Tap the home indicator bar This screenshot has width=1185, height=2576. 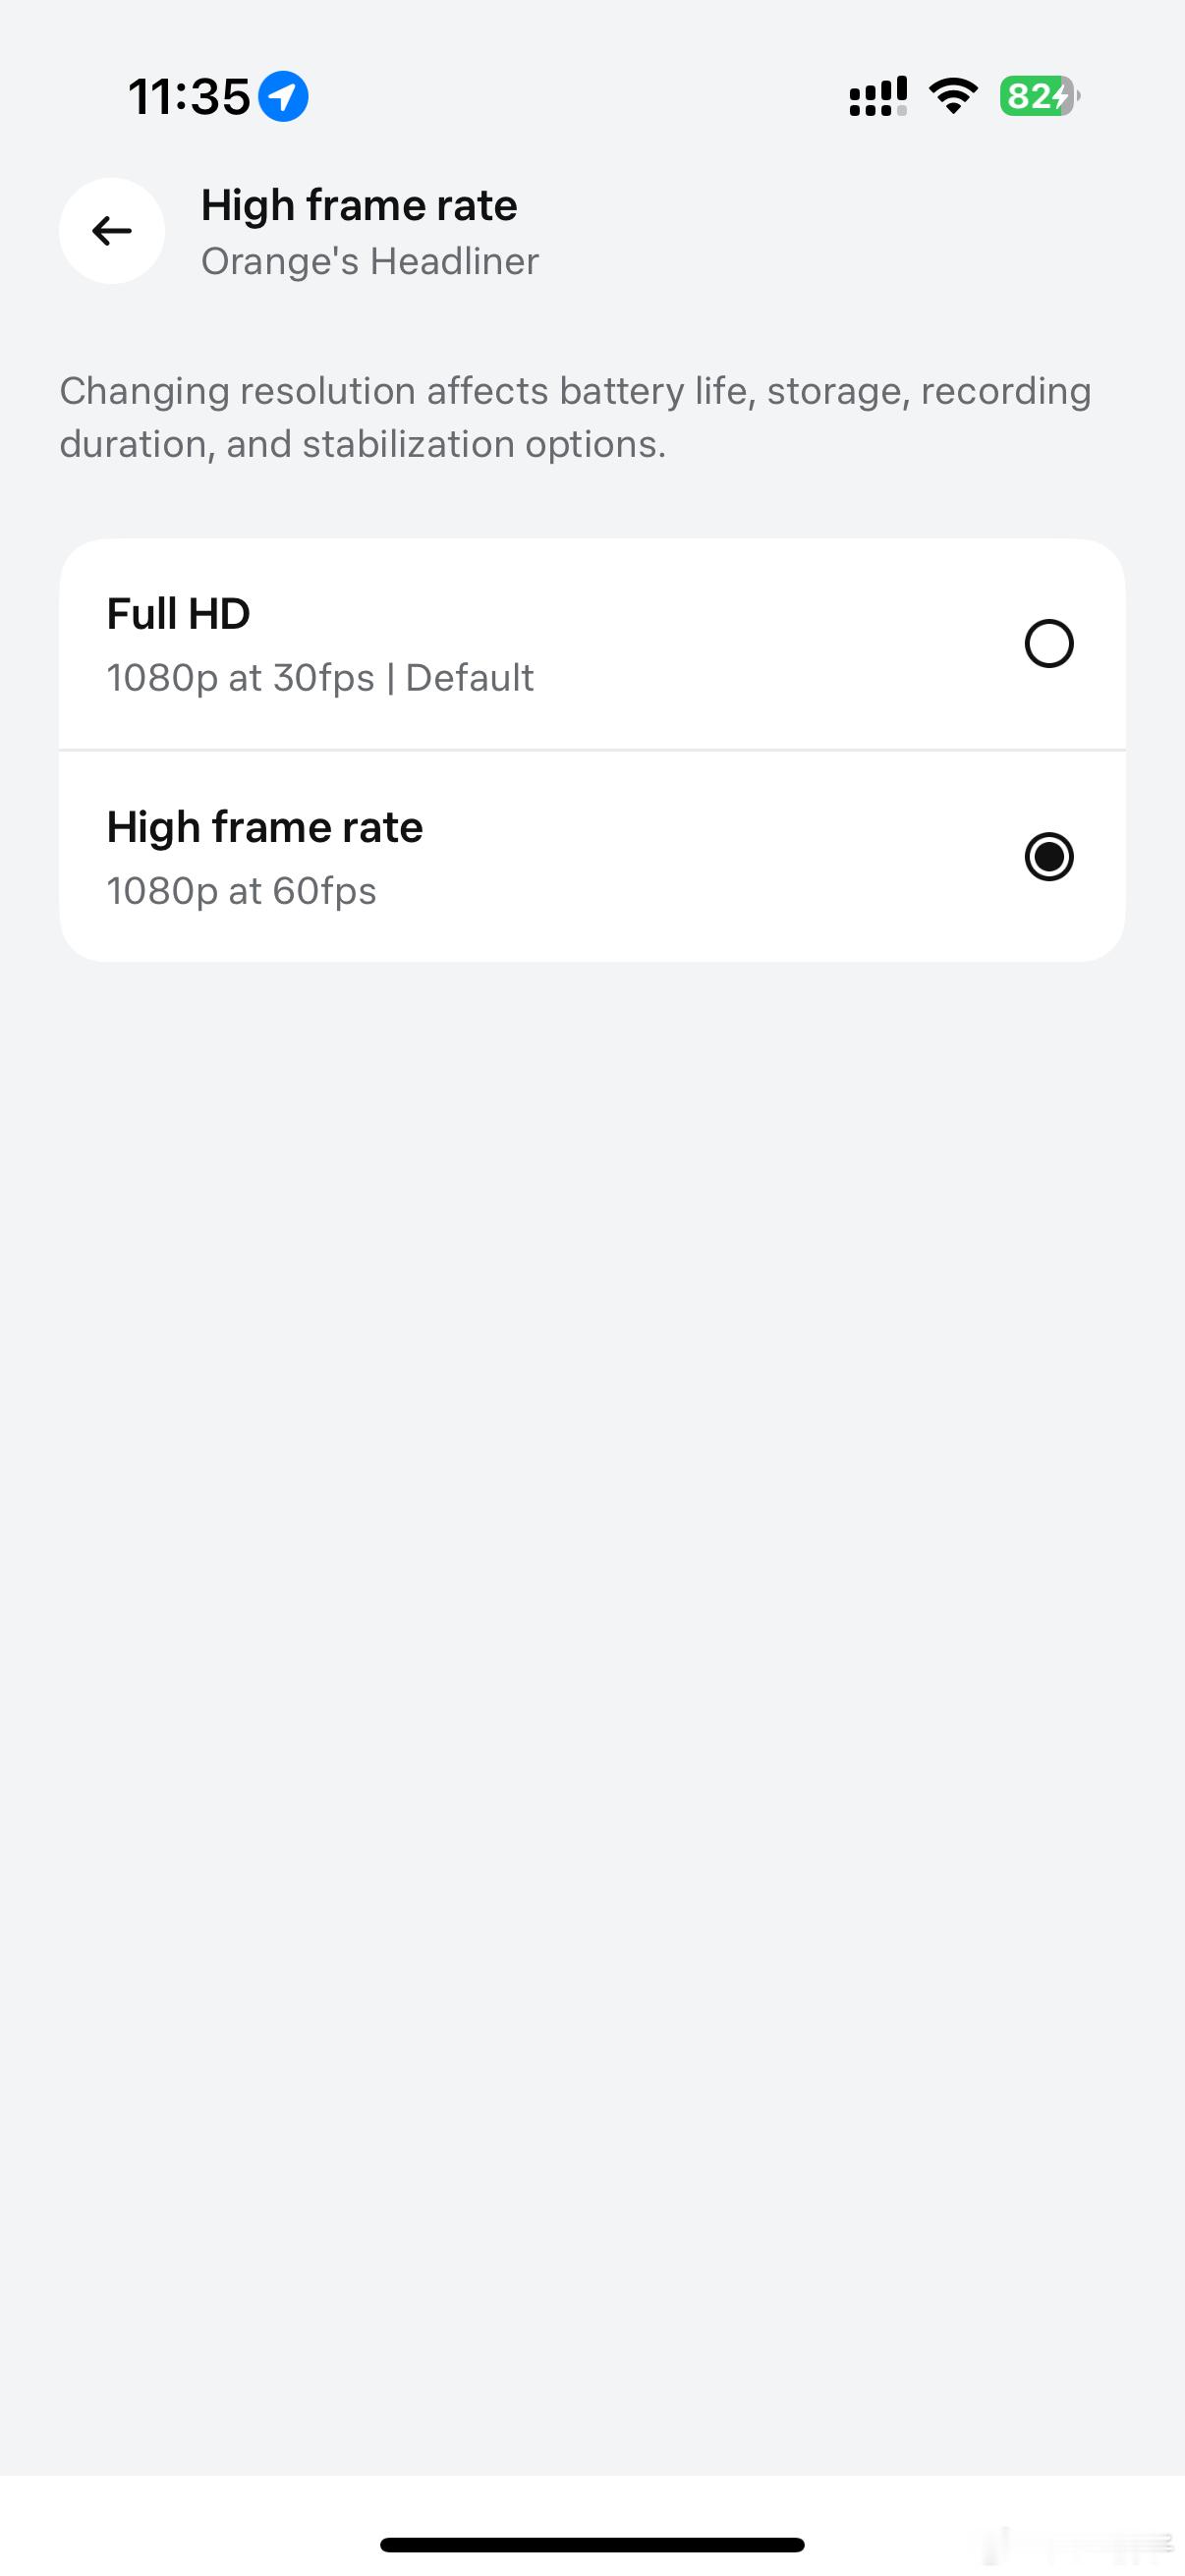(592, 2544)
